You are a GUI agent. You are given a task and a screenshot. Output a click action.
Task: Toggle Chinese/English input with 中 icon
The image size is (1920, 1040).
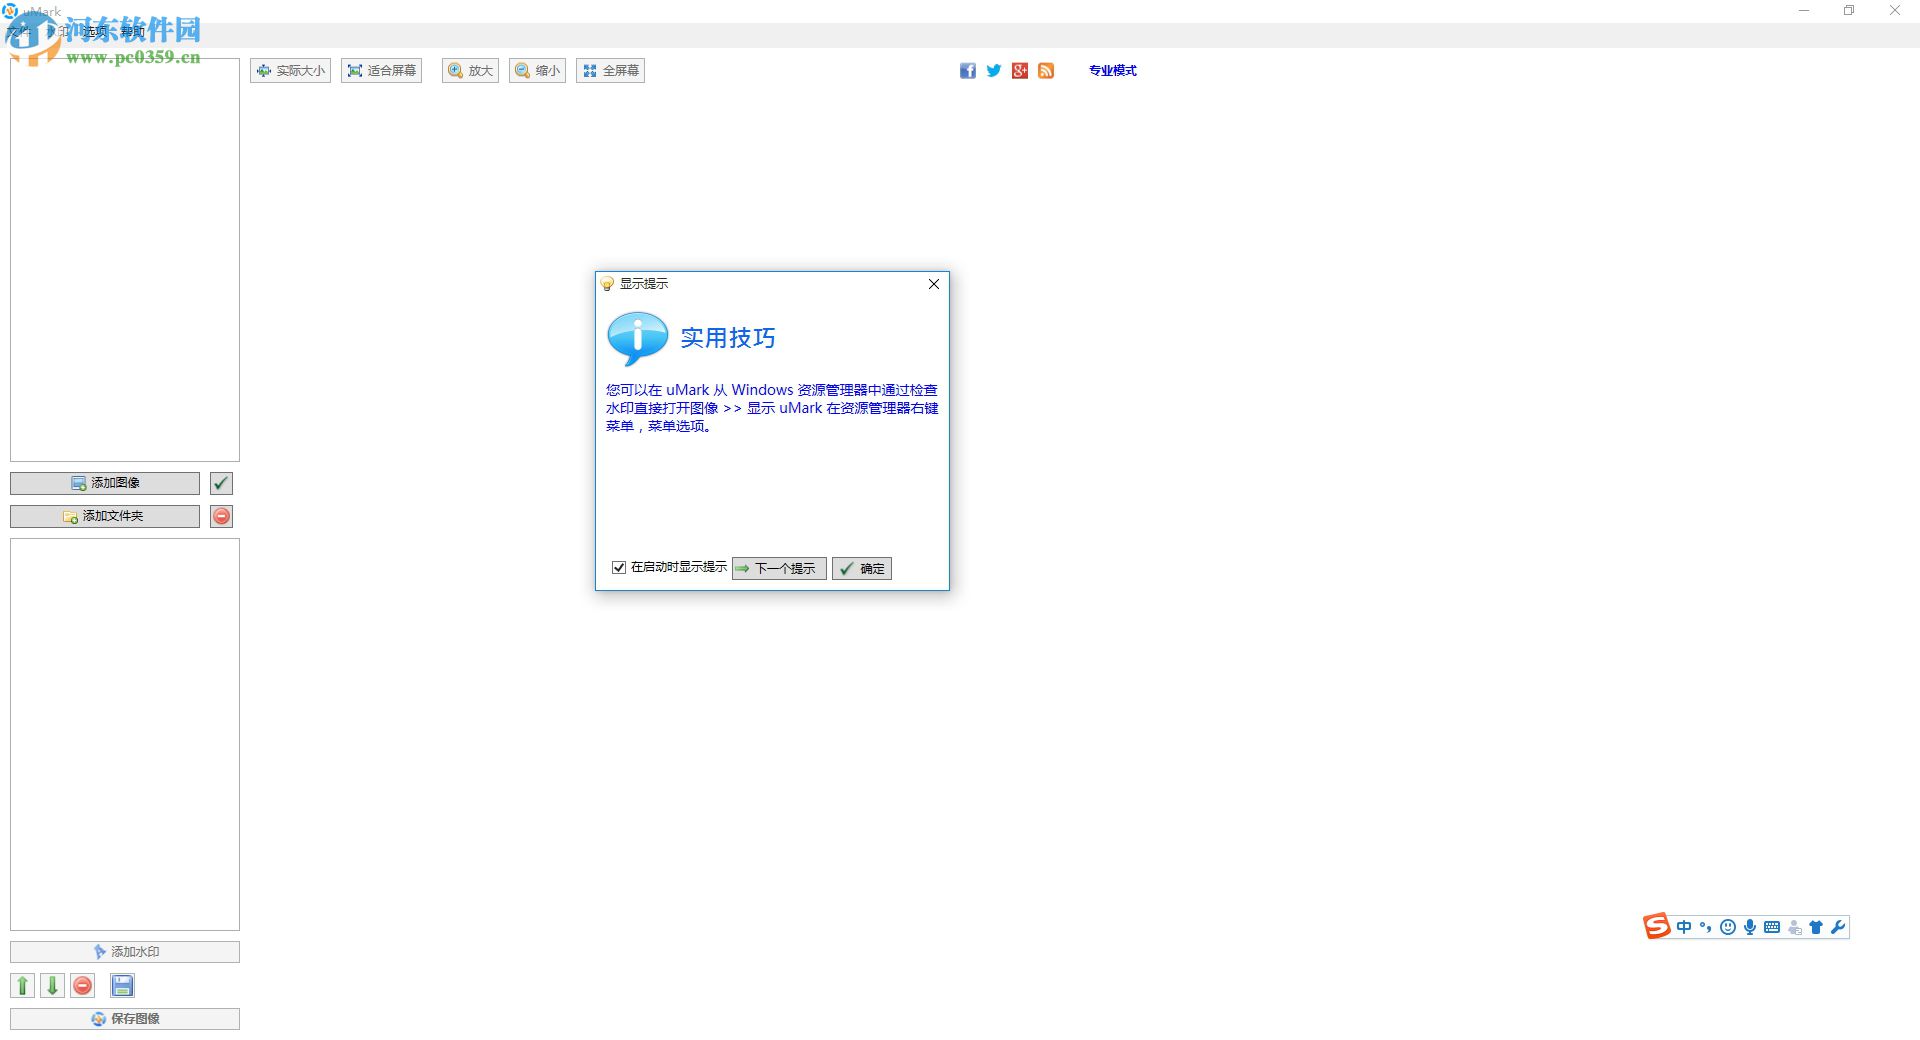(x=1683, y=927)
